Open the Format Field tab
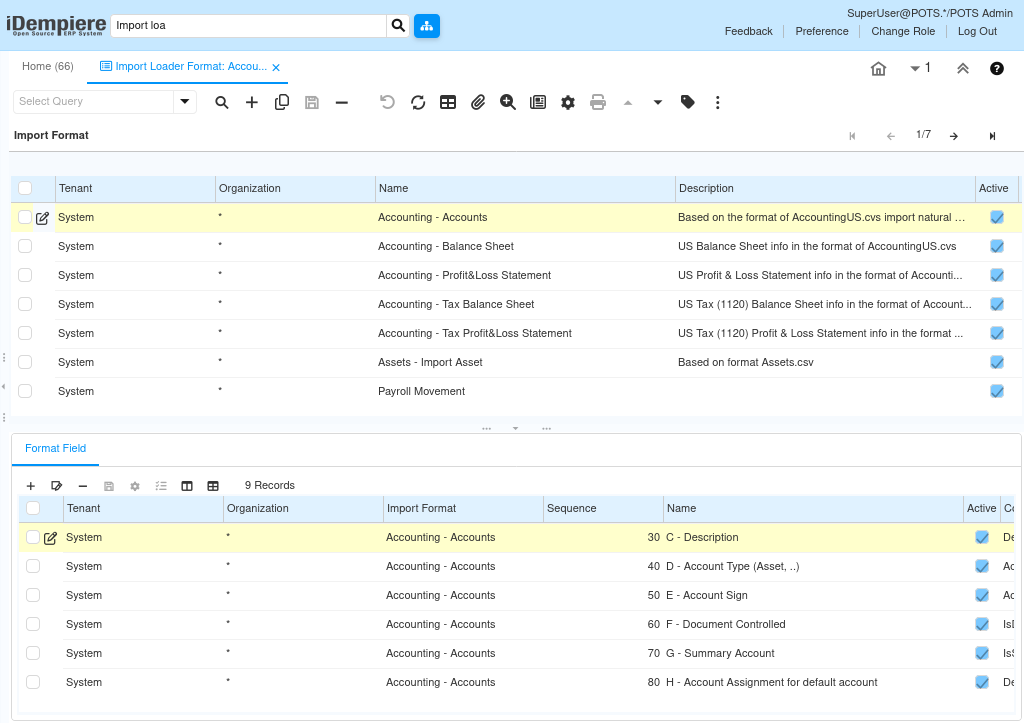Screen dimensions: 1024x723 pyautogui.click(x=56, y=449)
